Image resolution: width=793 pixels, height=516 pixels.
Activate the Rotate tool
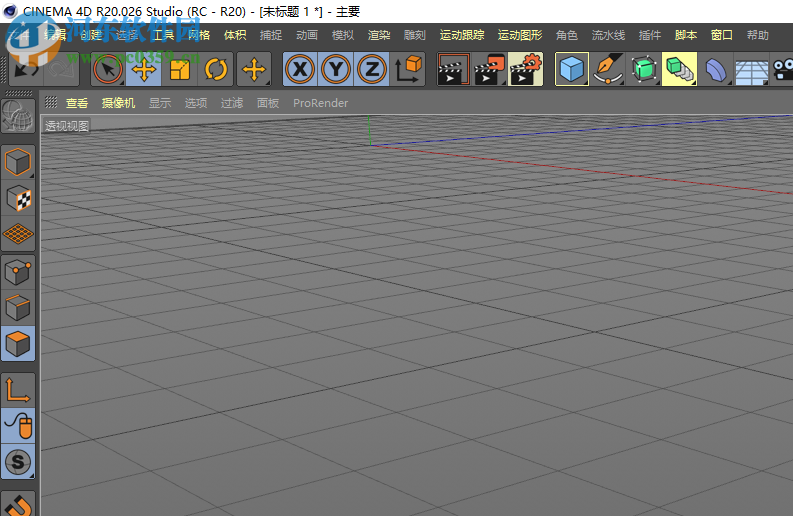pyautogui.click(x=216, y=69)
